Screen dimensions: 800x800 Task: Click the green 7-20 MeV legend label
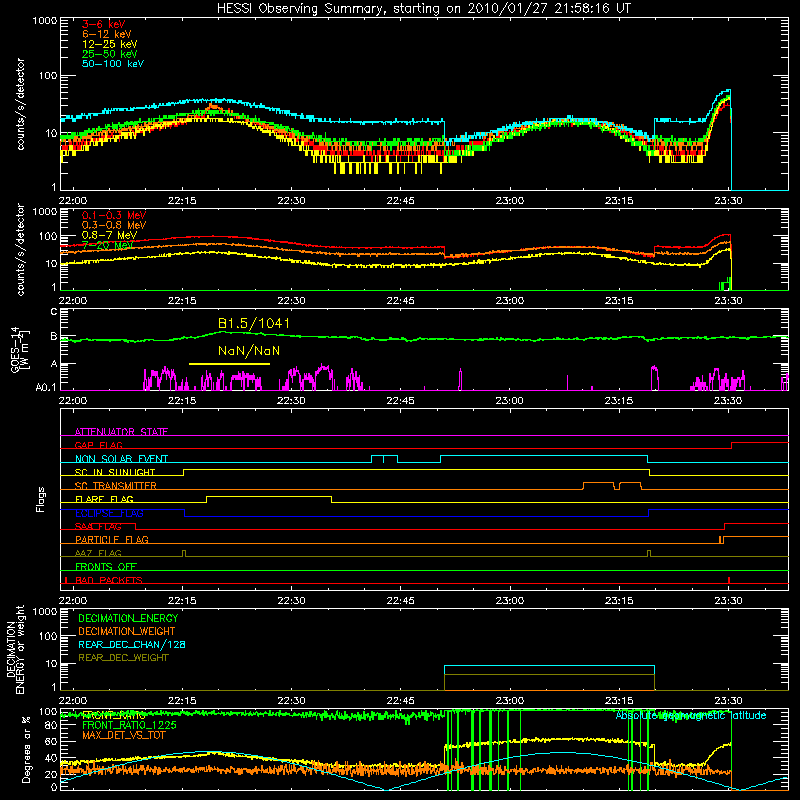(107, 245)
